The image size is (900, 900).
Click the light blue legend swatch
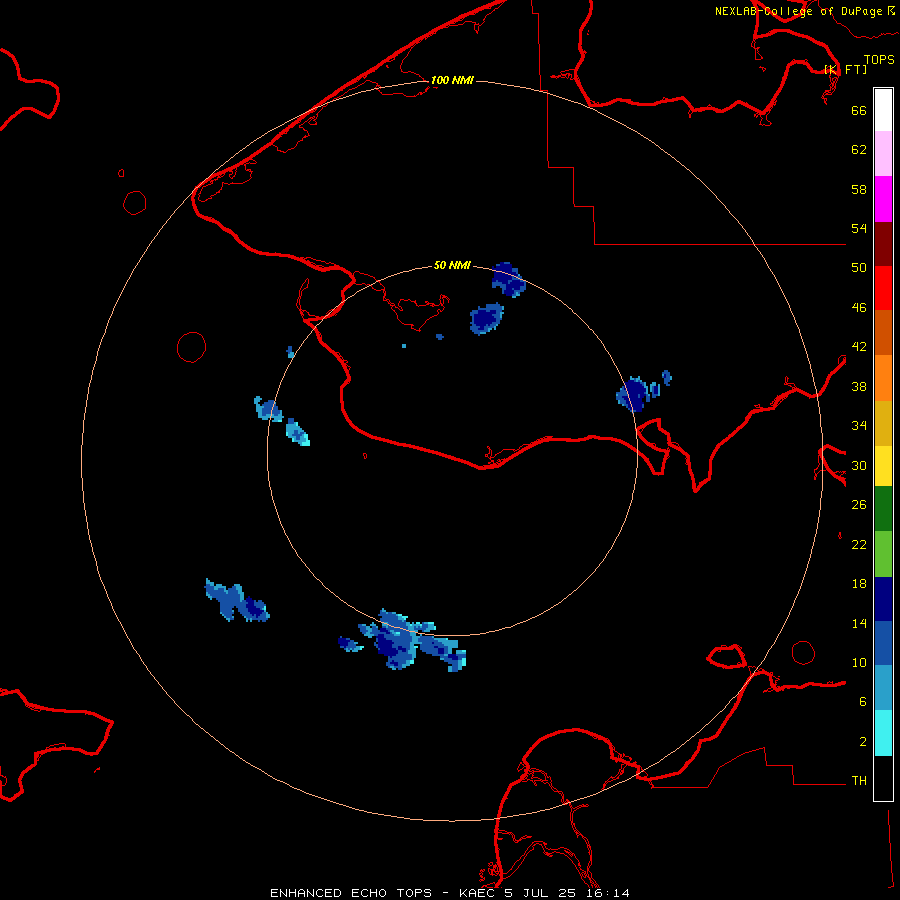click(883, 688)
